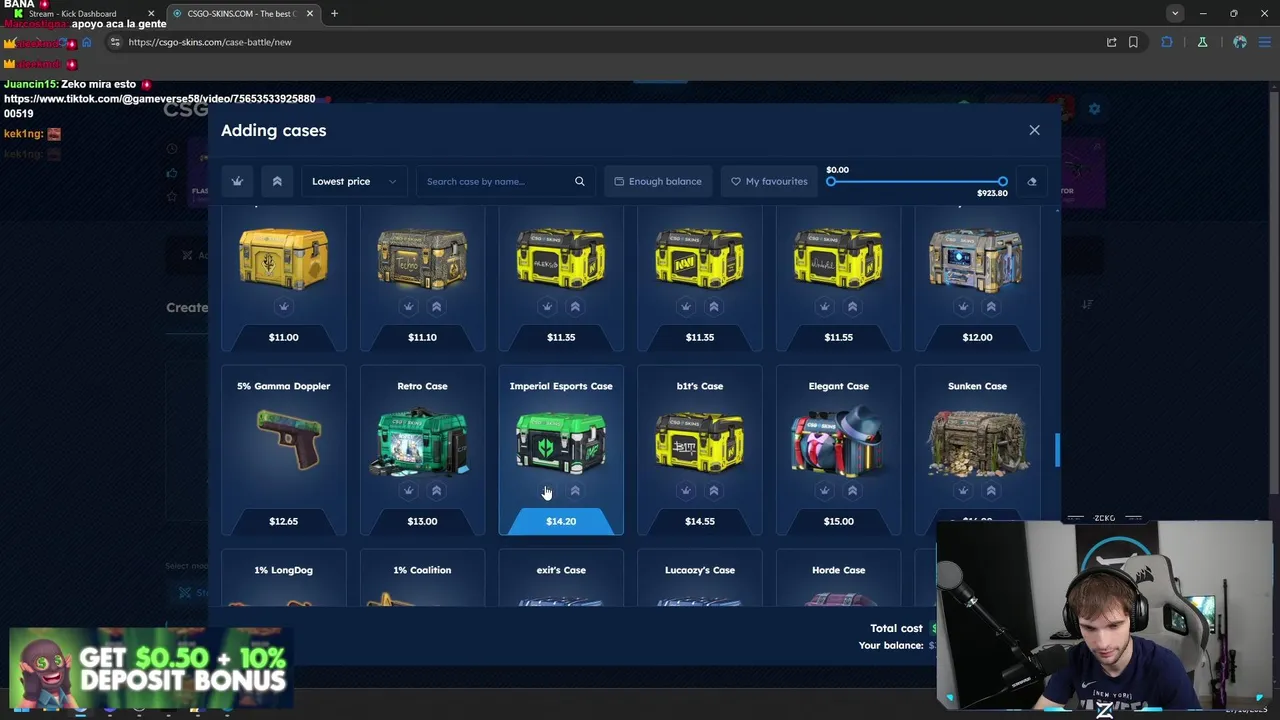1280x720 pixels.
Task: Add the Imperial Esports Case at $14.20
Action: pos(561,521)
